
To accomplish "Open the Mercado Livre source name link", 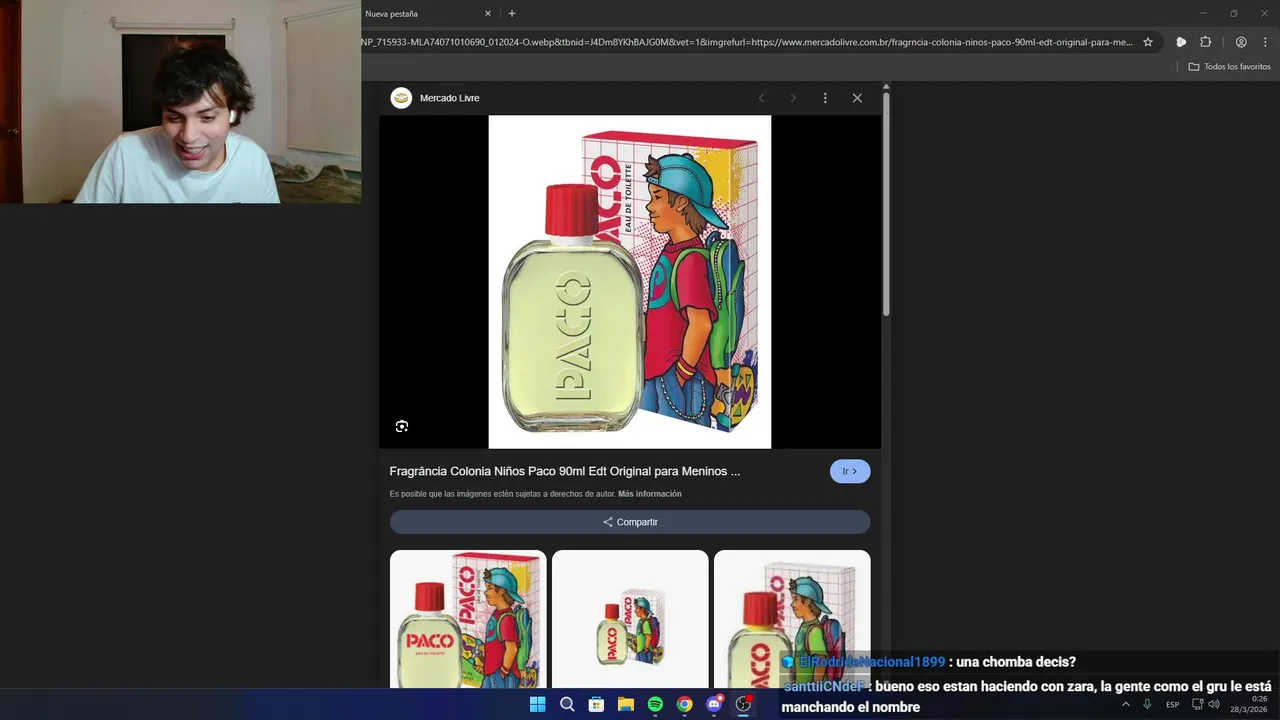I will pyautogui.click(x=449, y=98).
